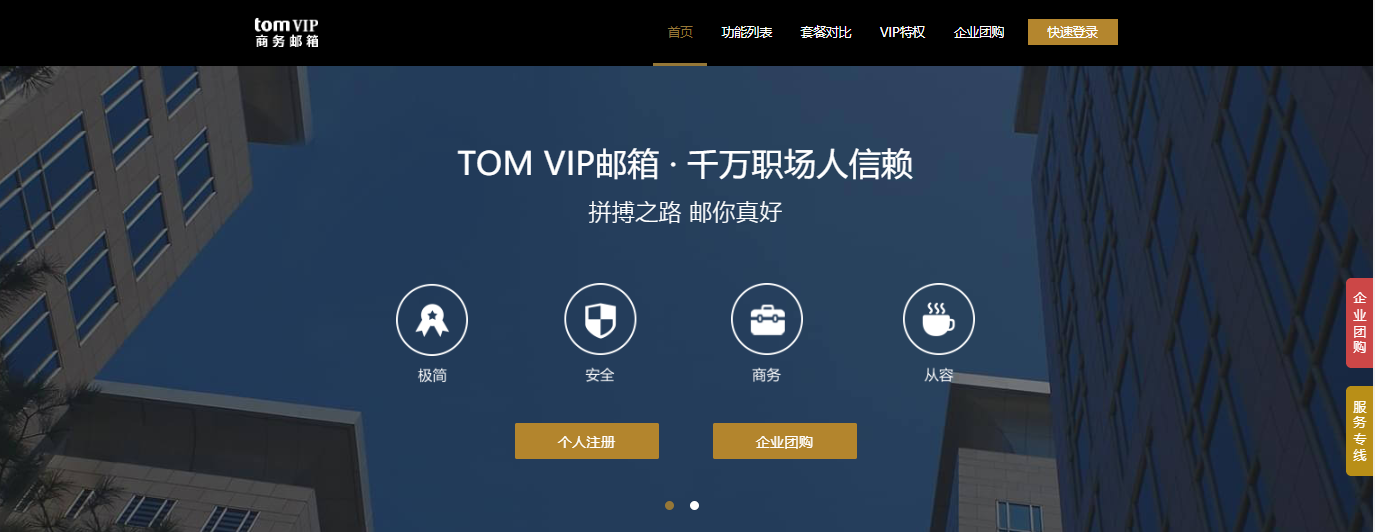Open 企业团购 in the top navigation bar
Image resolution: width=1375 pixels, height=532 pixels.
click(x=979, y=32)
